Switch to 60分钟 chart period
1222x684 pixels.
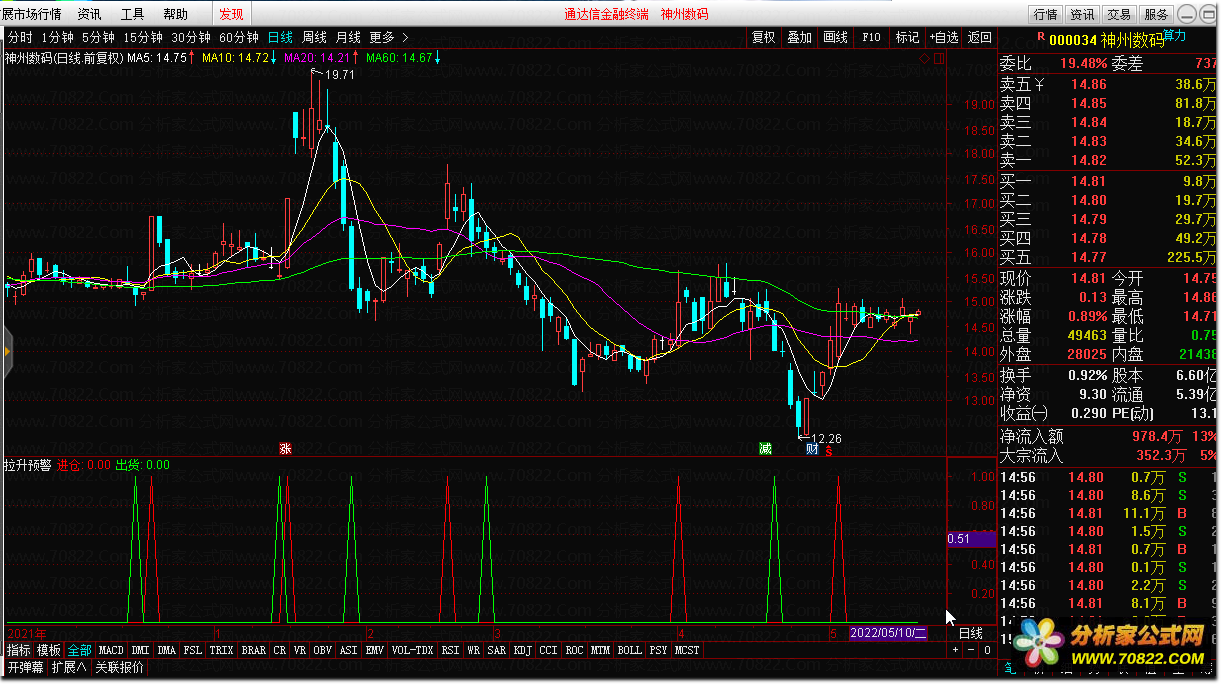[240, 37]
